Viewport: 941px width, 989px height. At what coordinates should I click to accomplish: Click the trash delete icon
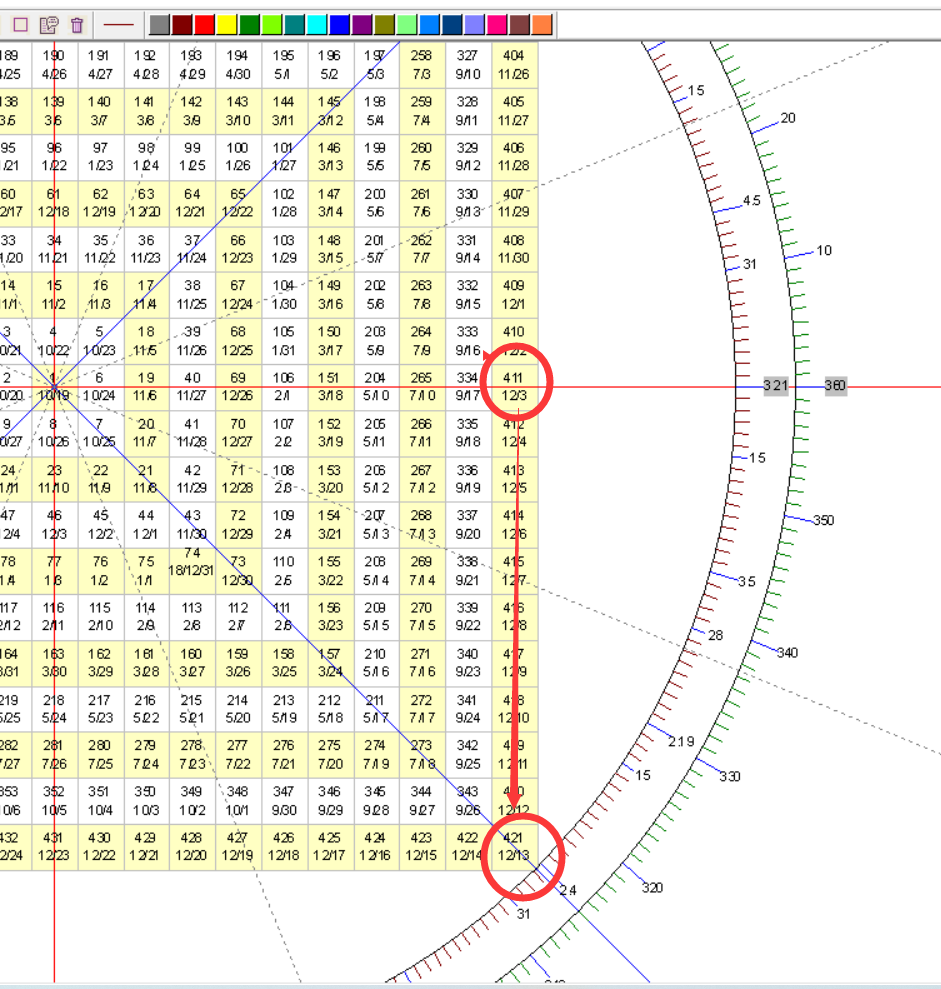[77, 25]
